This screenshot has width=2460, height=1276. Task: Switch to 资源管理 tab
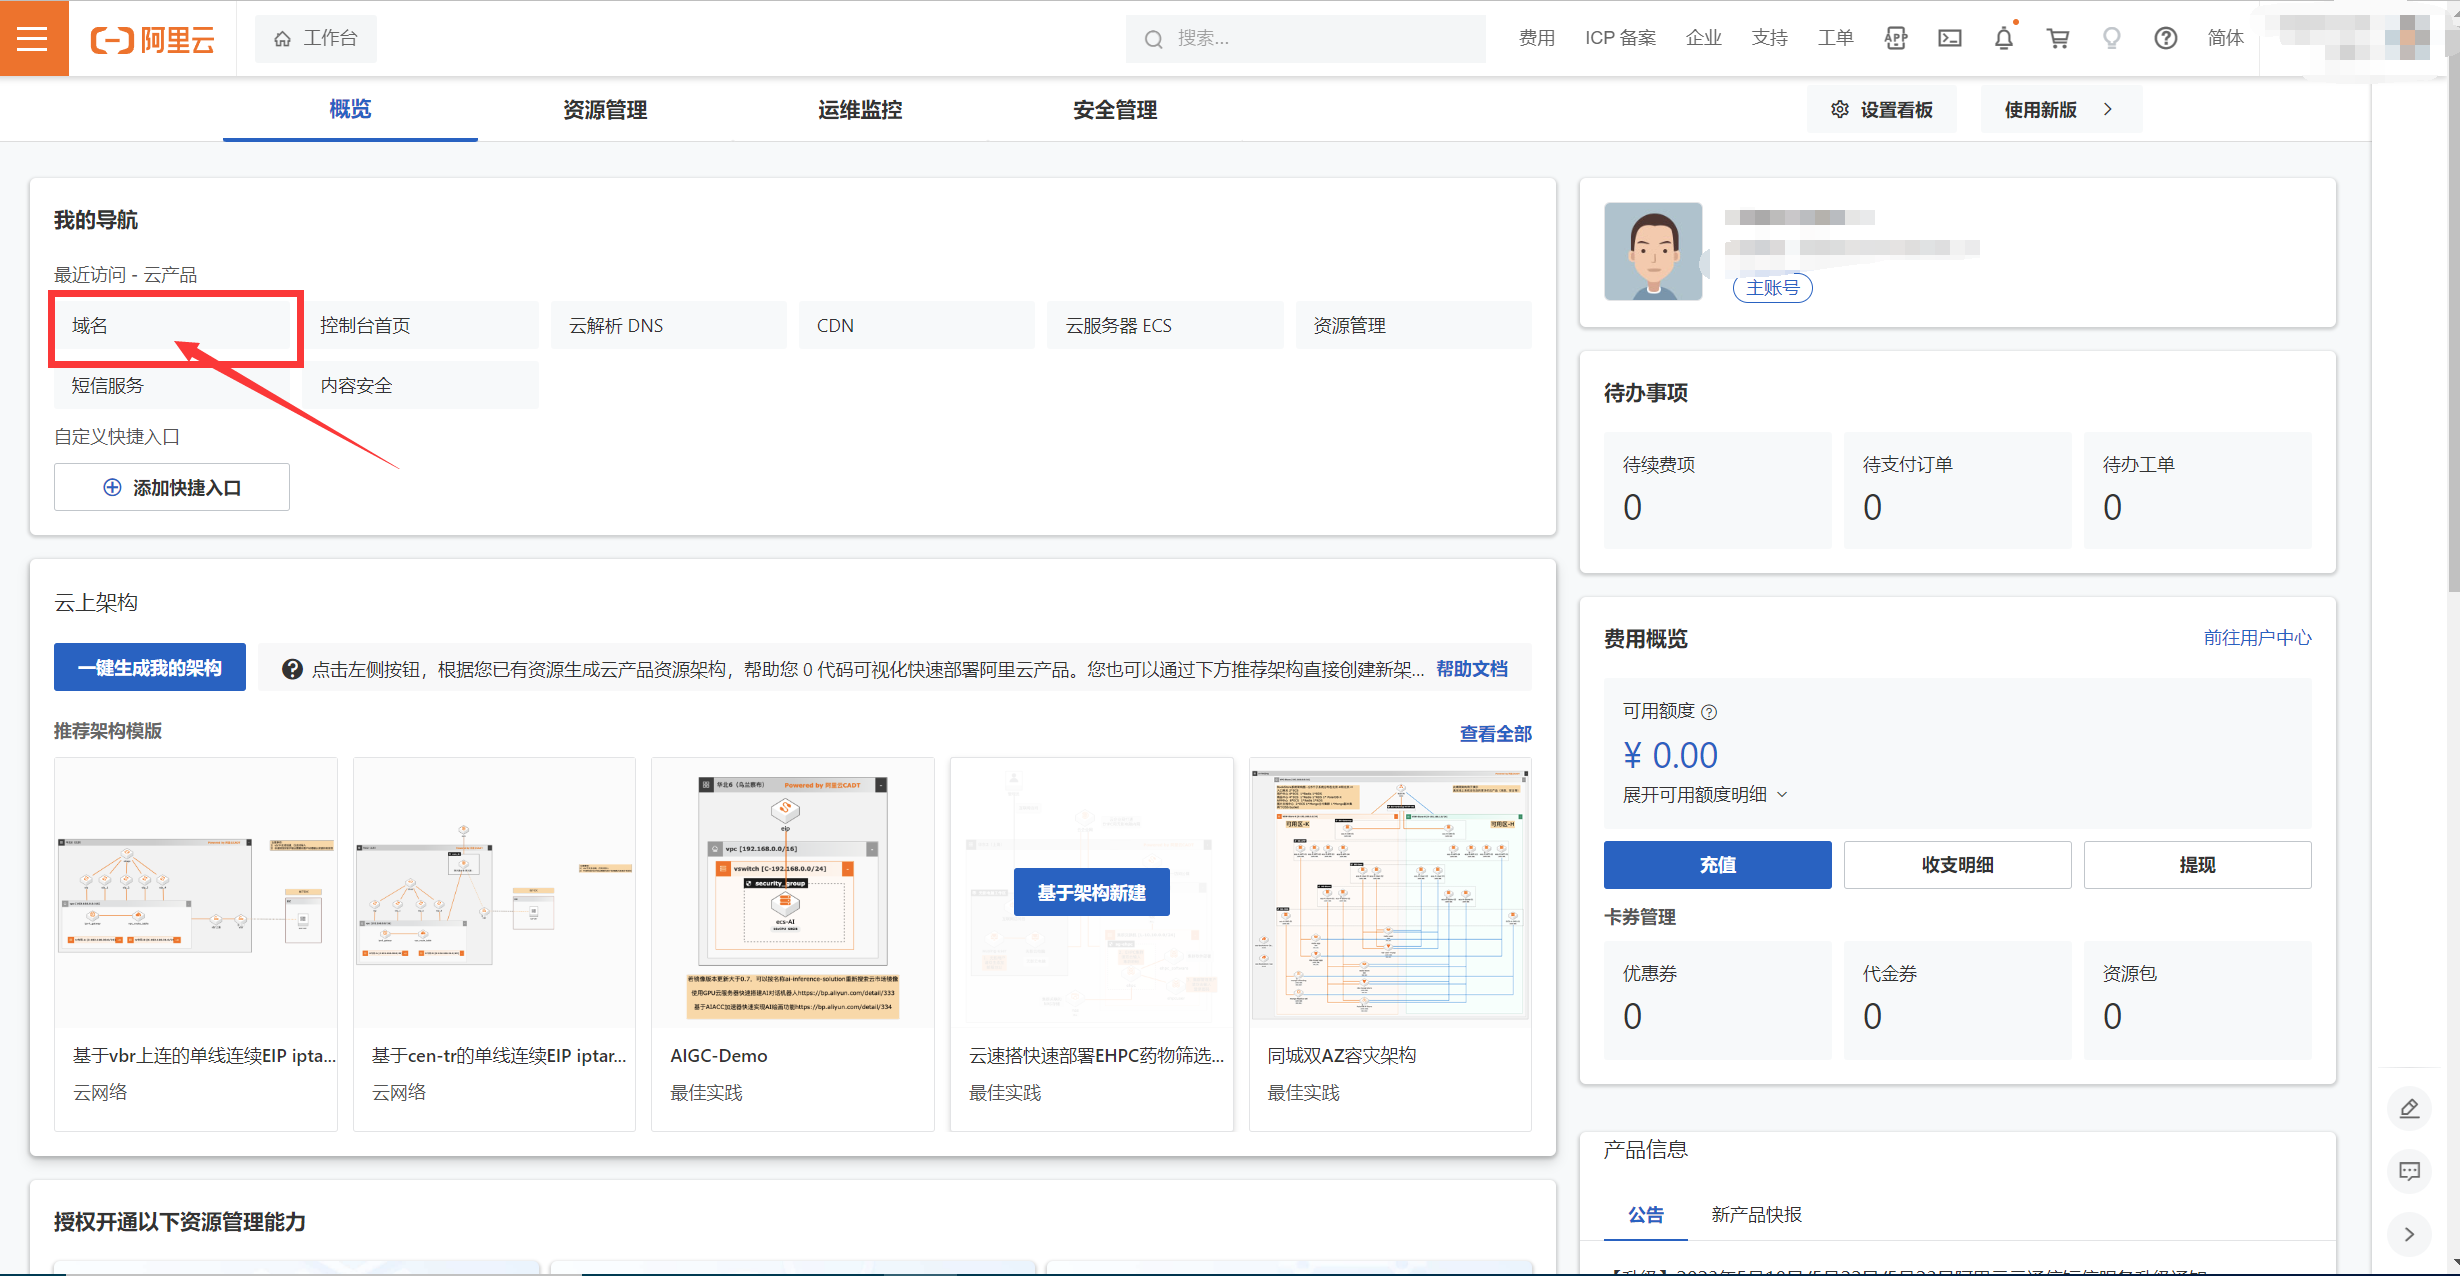[604, 109]
